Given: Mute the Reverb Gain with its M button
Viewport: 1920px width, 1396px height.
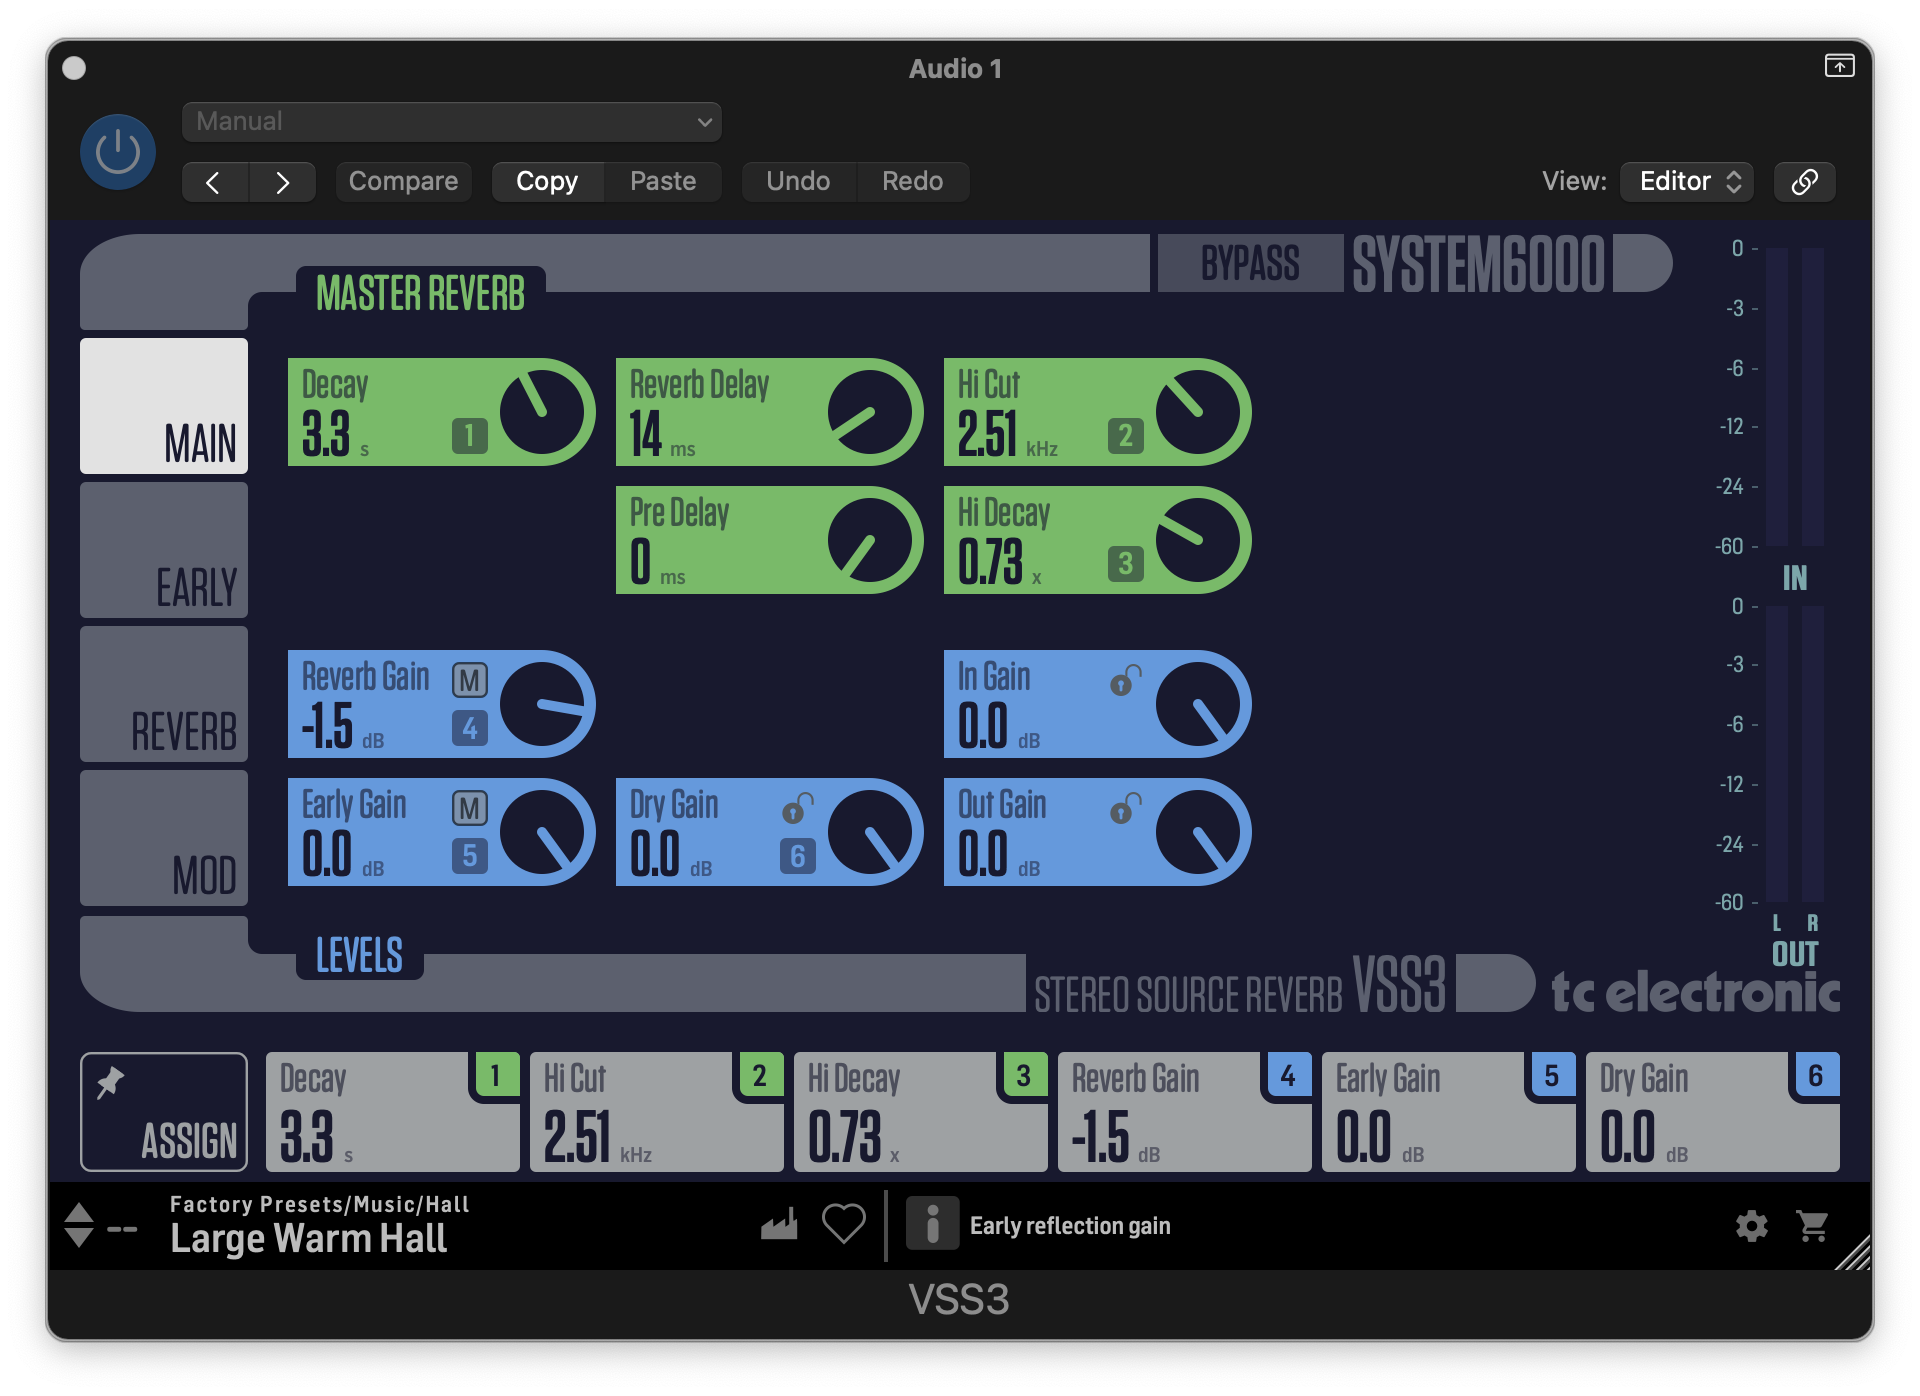Looking at the screenshot, I should point(468,680).
